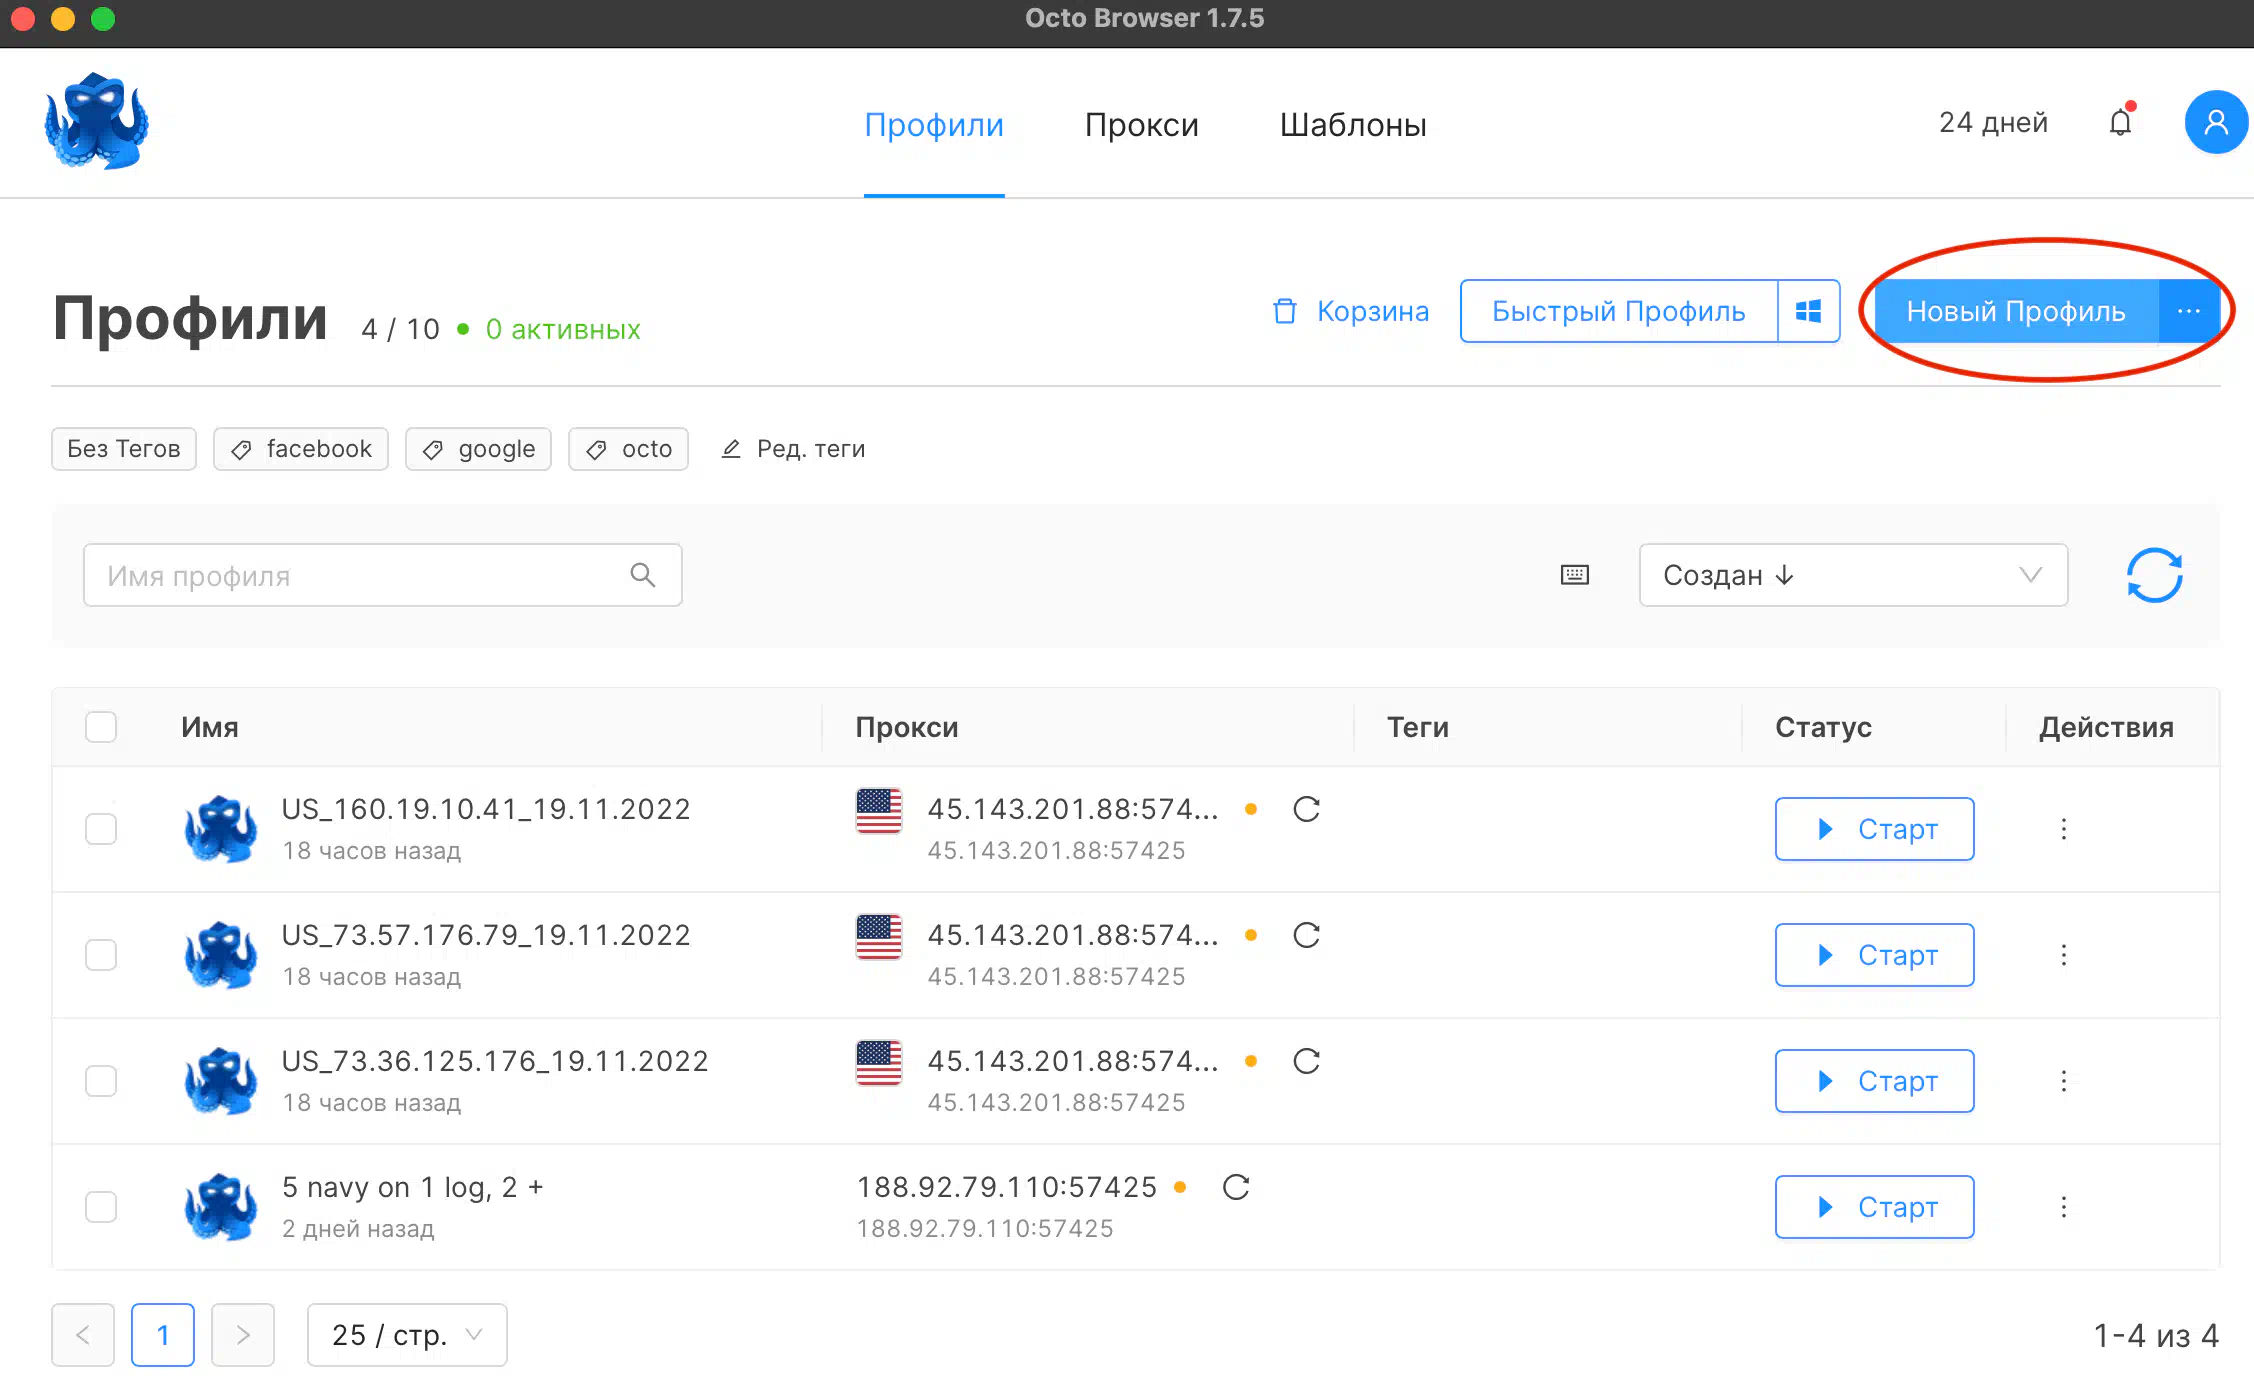Start the US_73.57.176.79_19.11.2022 profile

(x=1875, y=955)
